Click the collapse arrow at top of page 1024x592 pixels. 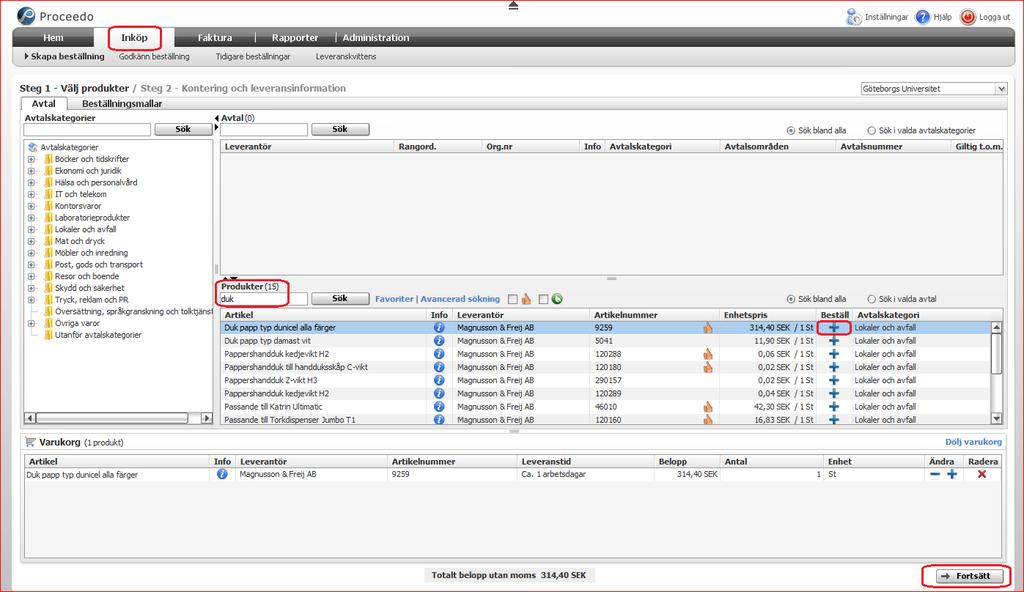pos(513,5)
